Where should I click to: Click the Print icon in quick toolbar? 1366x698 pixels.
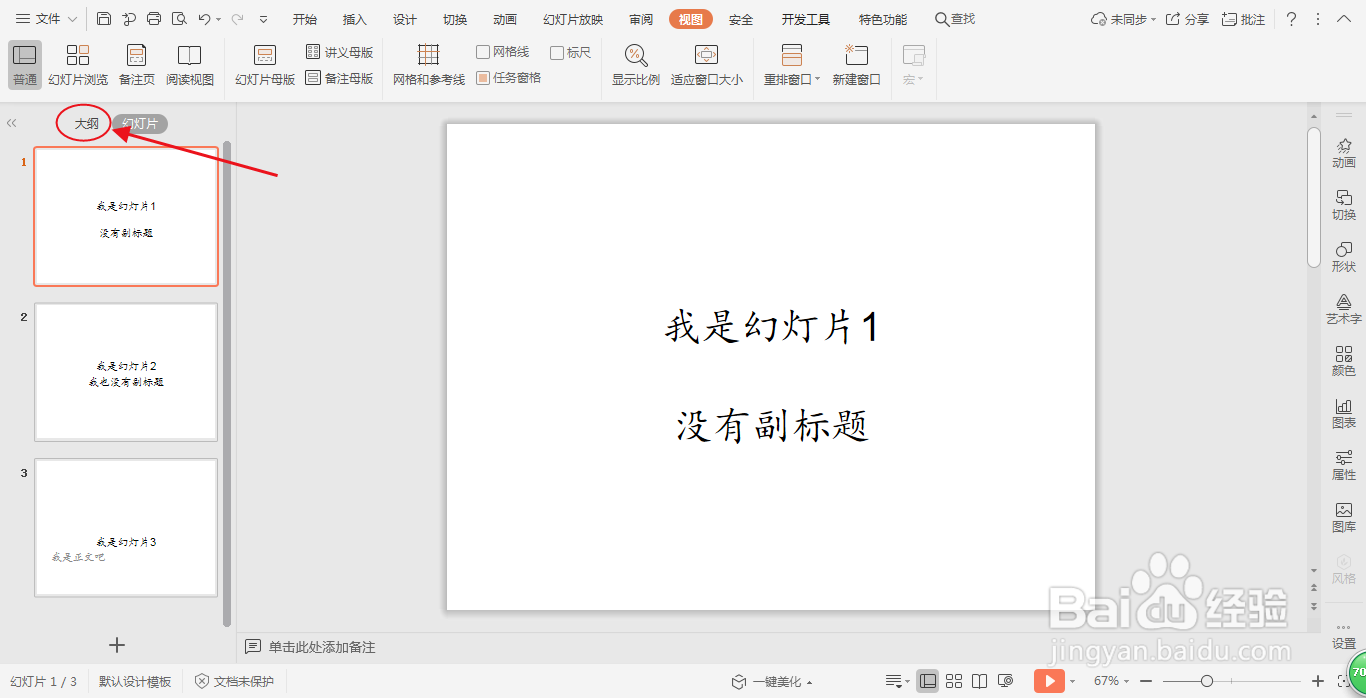point(154,19)
